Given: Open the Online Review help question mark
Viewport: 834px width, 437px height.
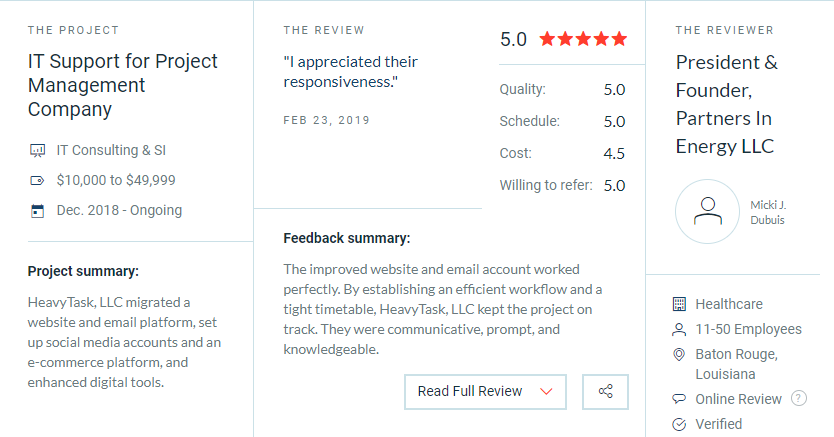Looking at the screenshot, I should 798,398.
